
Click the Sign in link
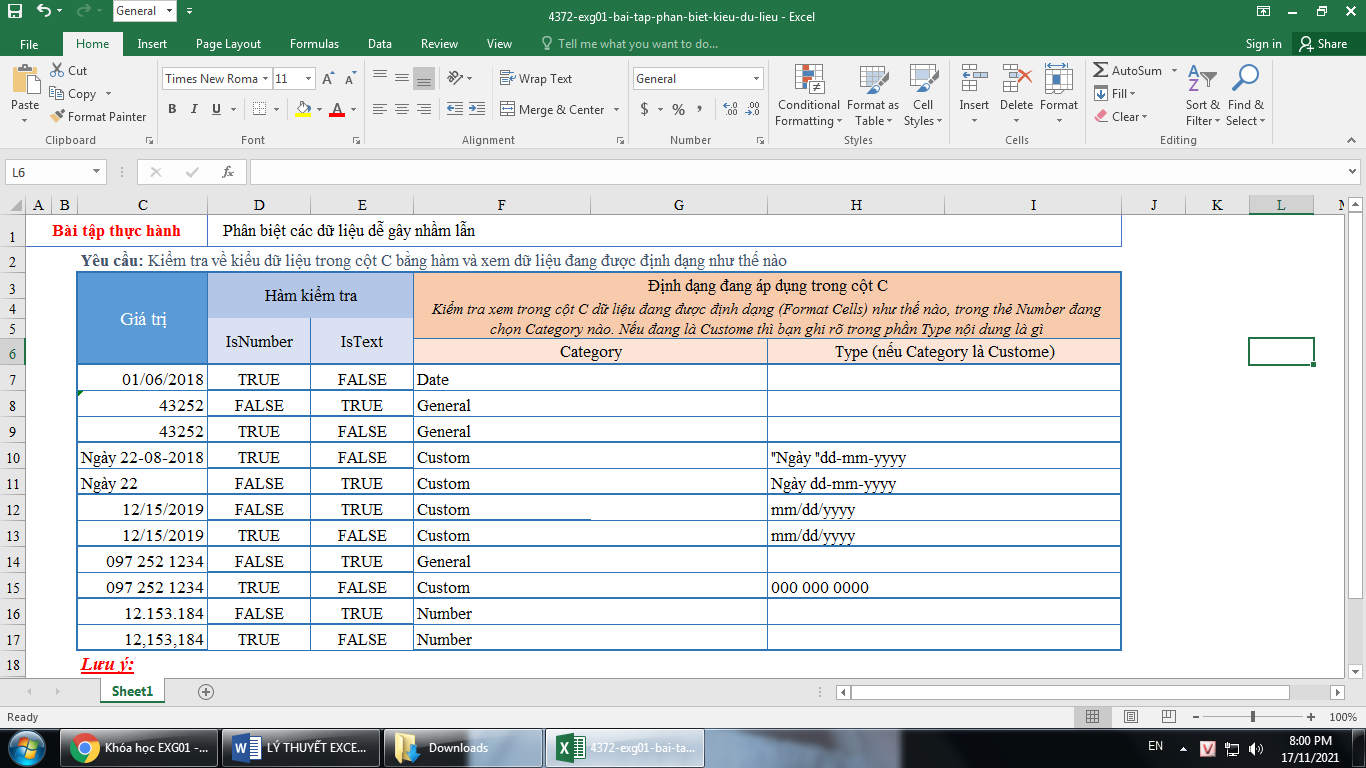1263,44
